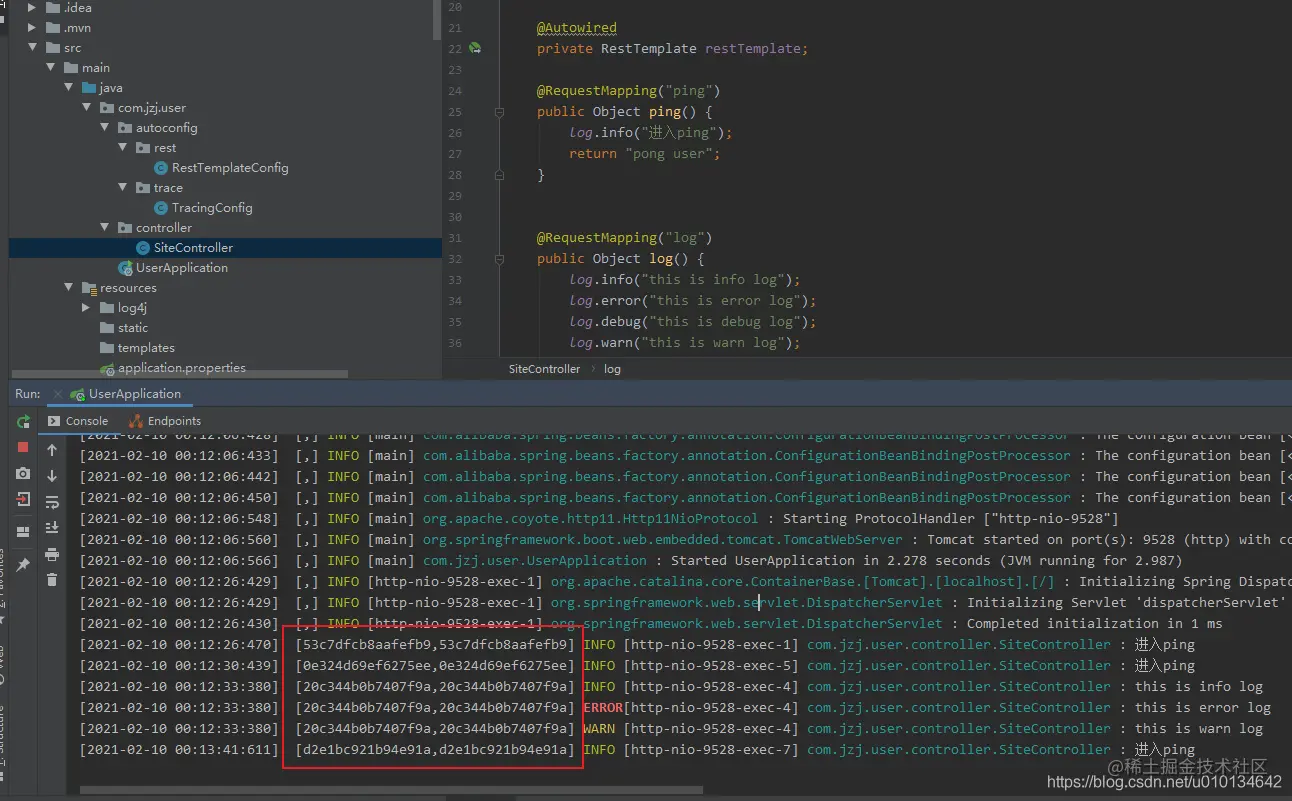Viewport: 1292px width, 801px height.
Task: Click the @Autowired annotation in editor
Action: click(576, 27)
